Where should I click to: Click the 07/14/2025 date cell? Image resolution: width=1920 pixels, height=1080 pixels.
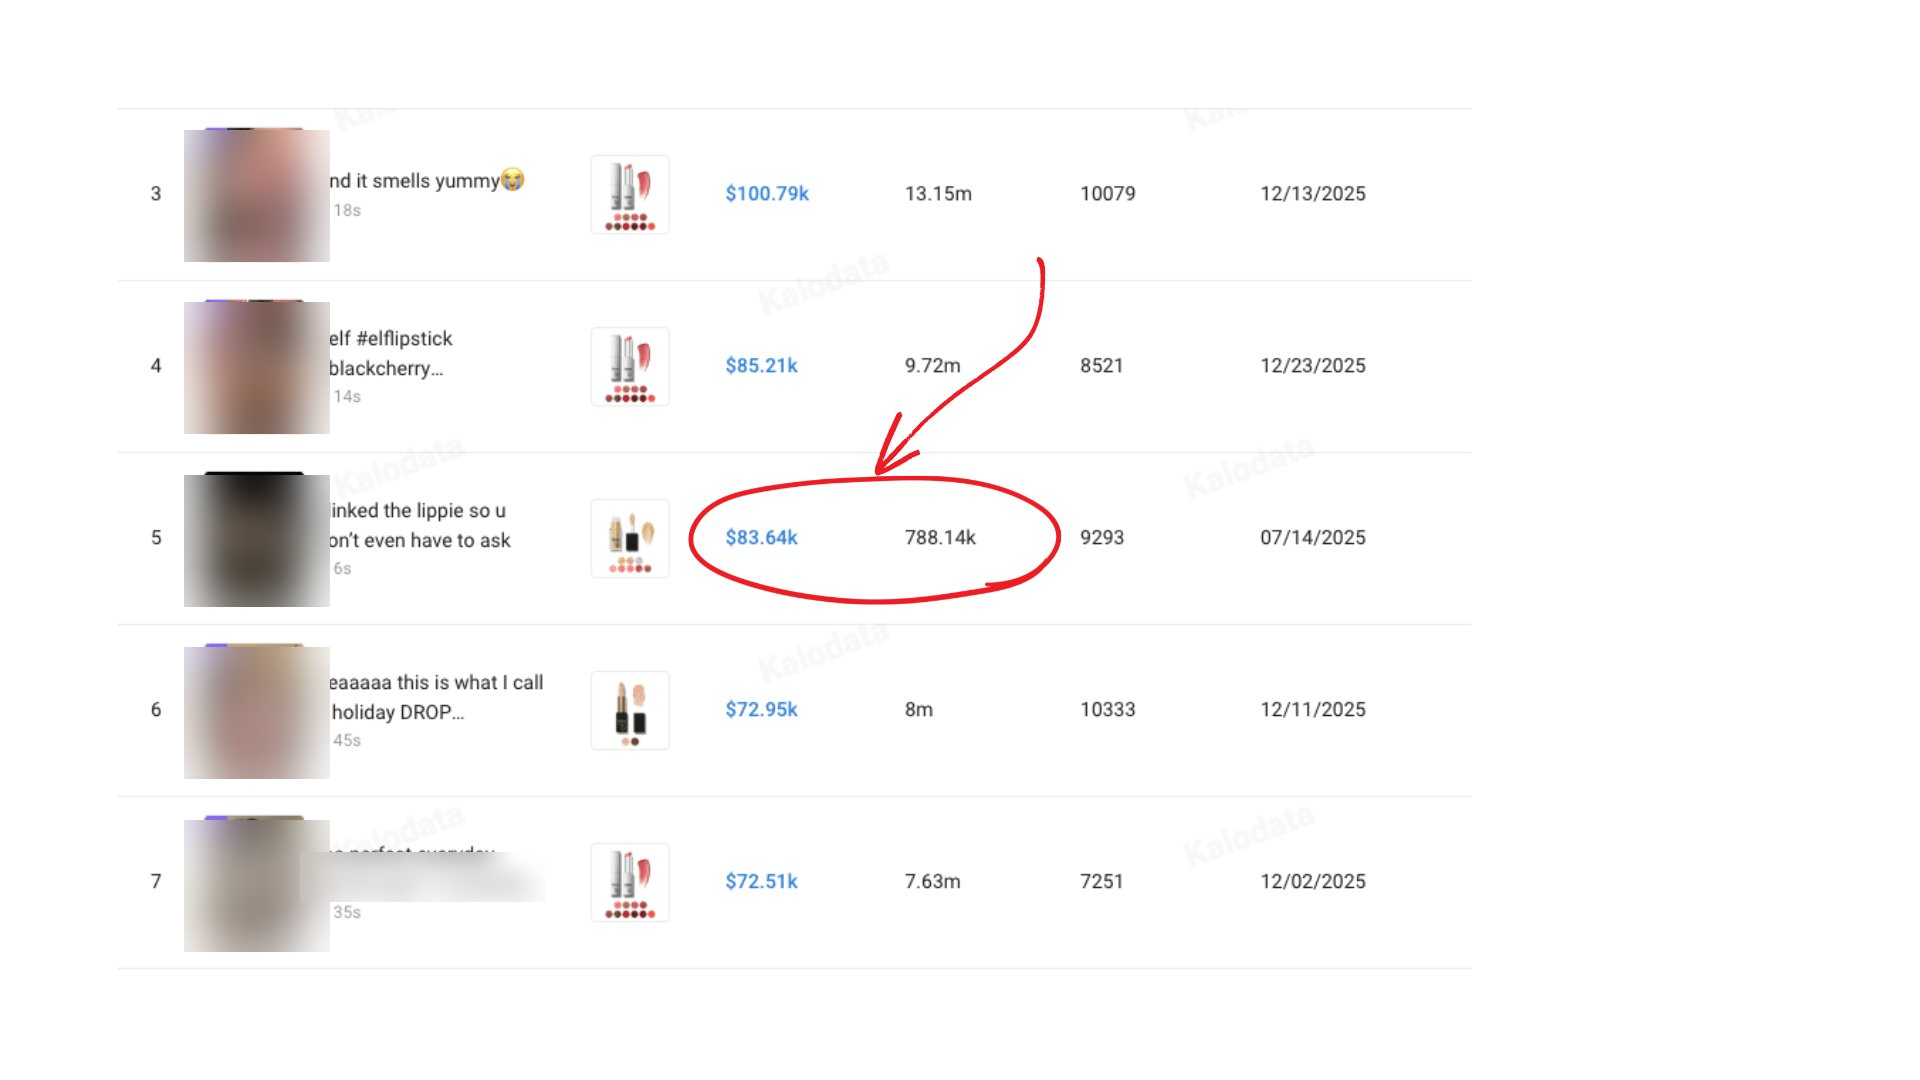tap(1313, 537)
